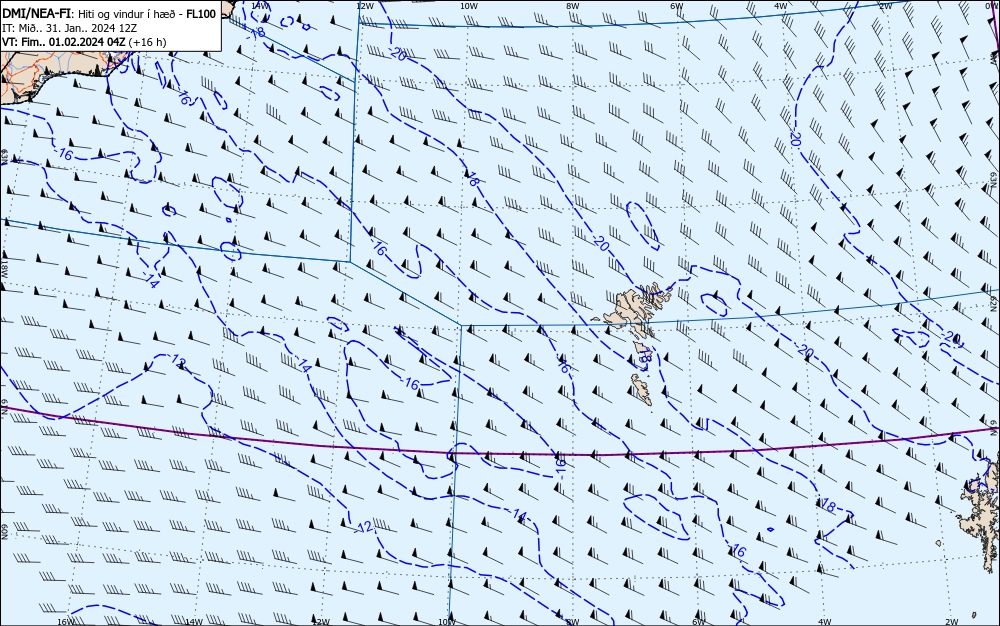Click the "18" contour label nearest the Shetland landmass

click(x=828, y=506)
